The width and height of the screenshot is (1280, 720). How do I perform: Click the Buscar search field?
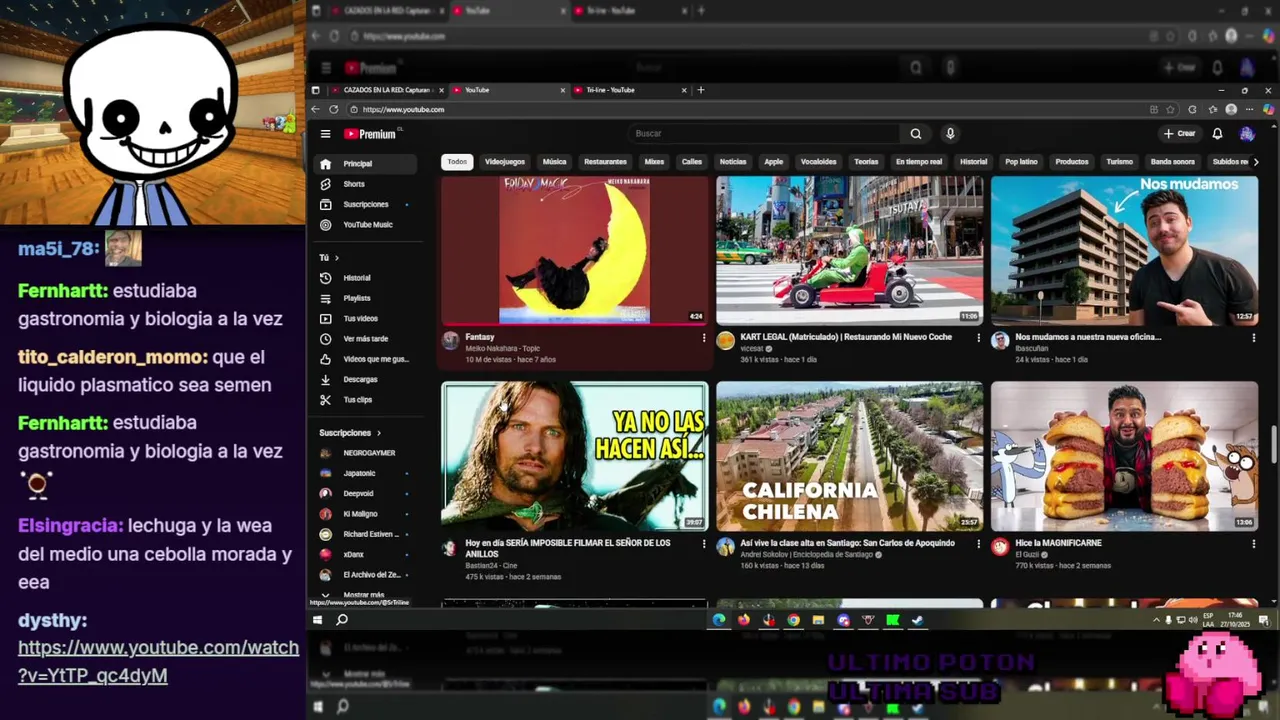coord(765,133)
